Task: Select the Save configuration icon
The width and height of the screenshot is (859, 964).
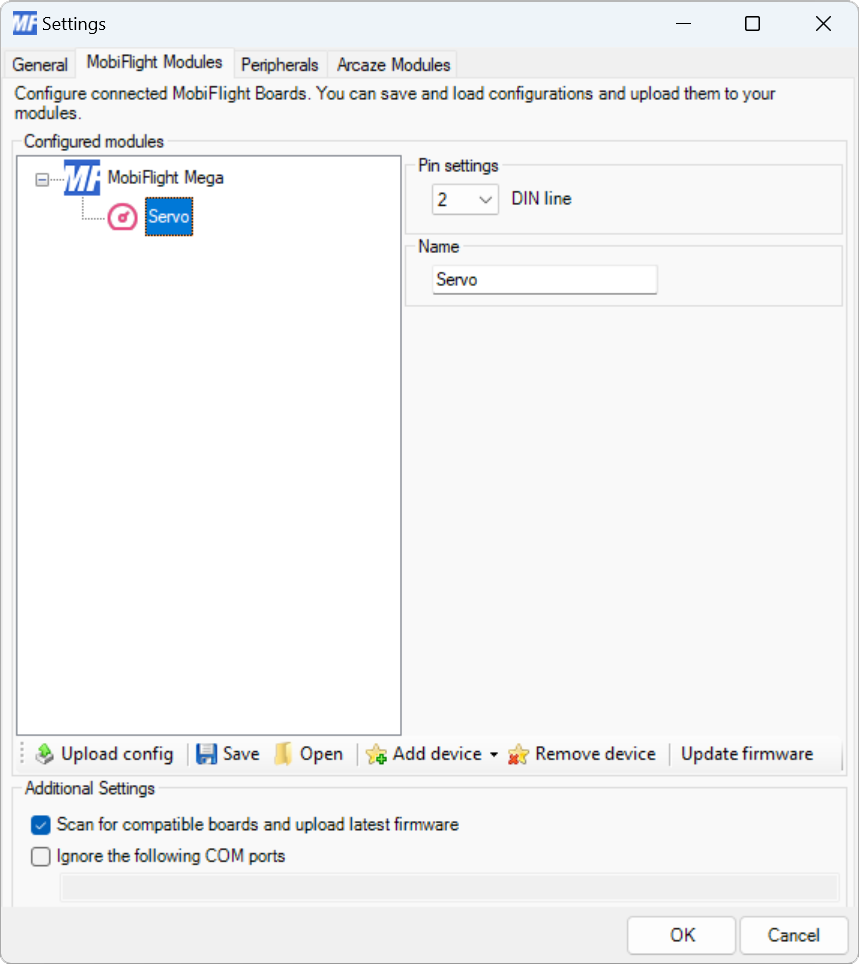Action: pos(206,754)
